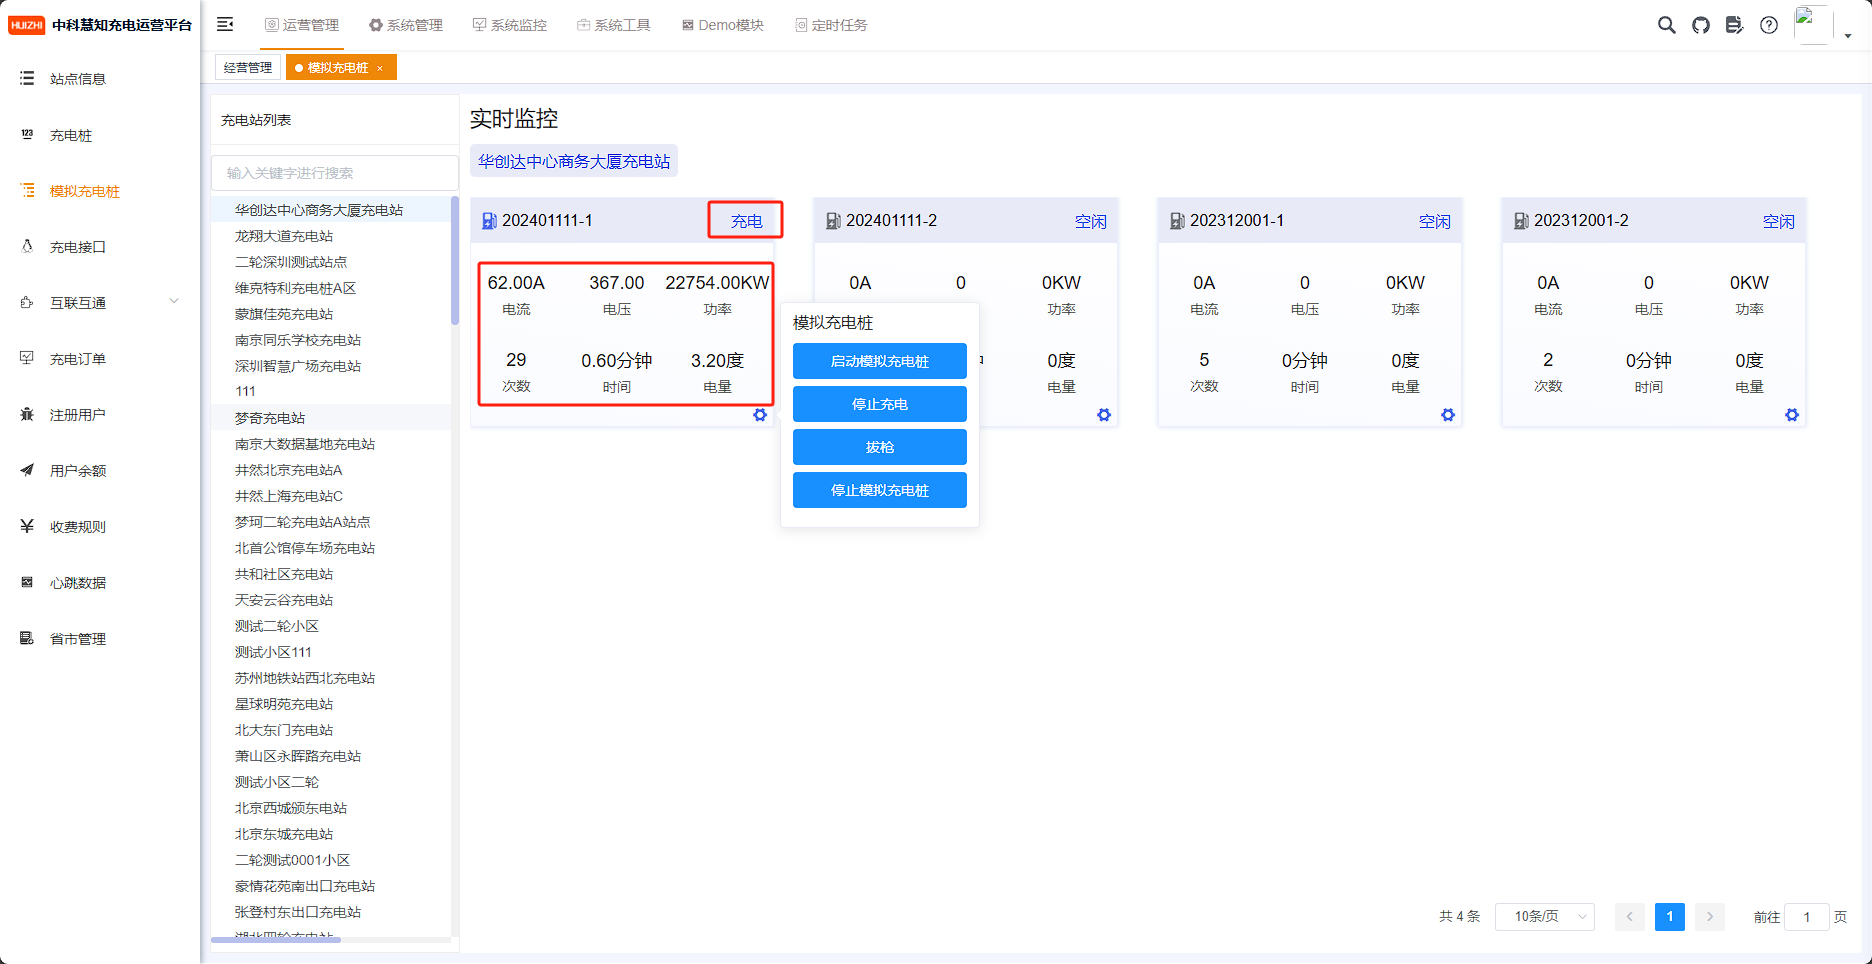Open 充电订单 in the sidebar

tap(100, 359)
